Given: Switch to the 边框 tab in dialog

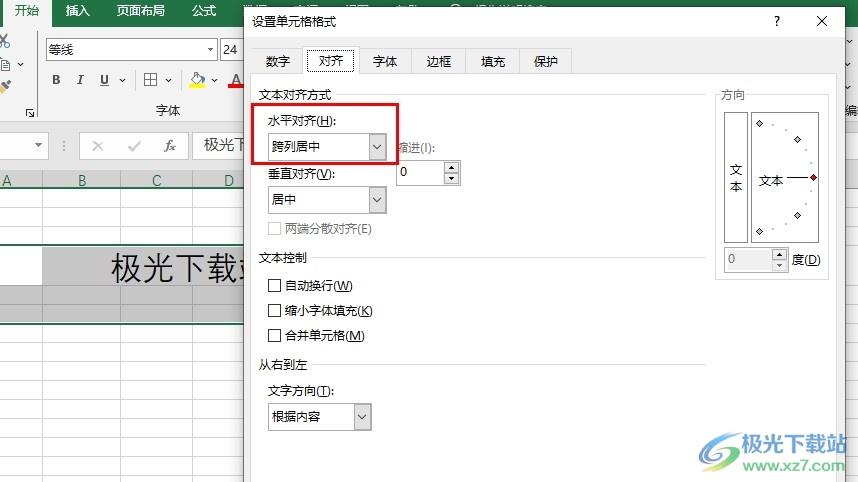Looking at the screenshot, I should [438, 61].
